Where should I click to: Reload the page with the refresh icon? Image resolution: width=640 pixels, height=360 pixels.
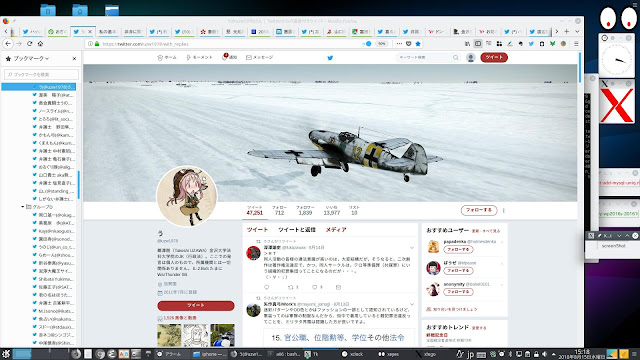[x=29, y=44]
